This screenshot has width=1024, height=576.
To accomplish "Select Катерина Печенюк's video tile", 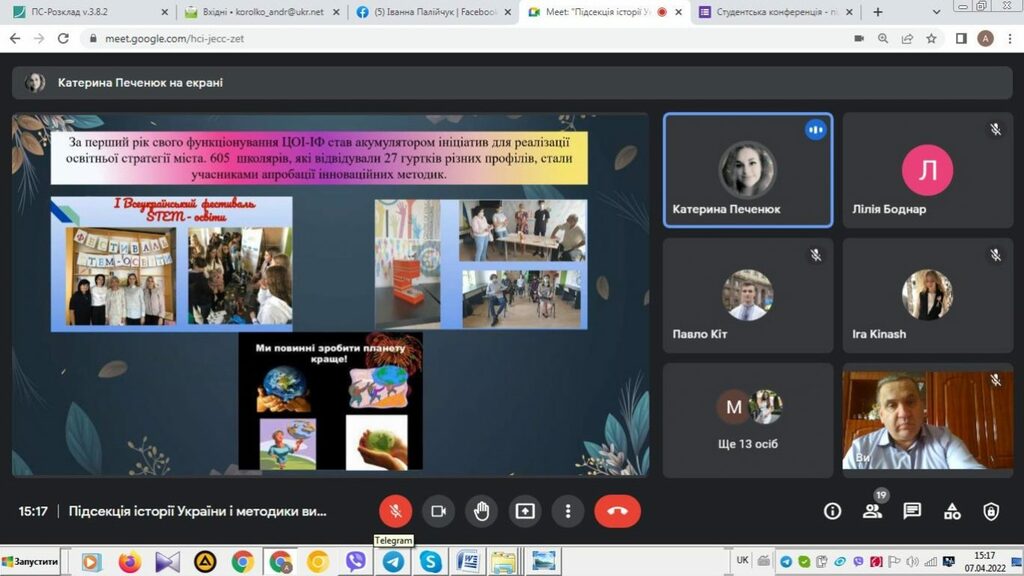I will [748, 170].
